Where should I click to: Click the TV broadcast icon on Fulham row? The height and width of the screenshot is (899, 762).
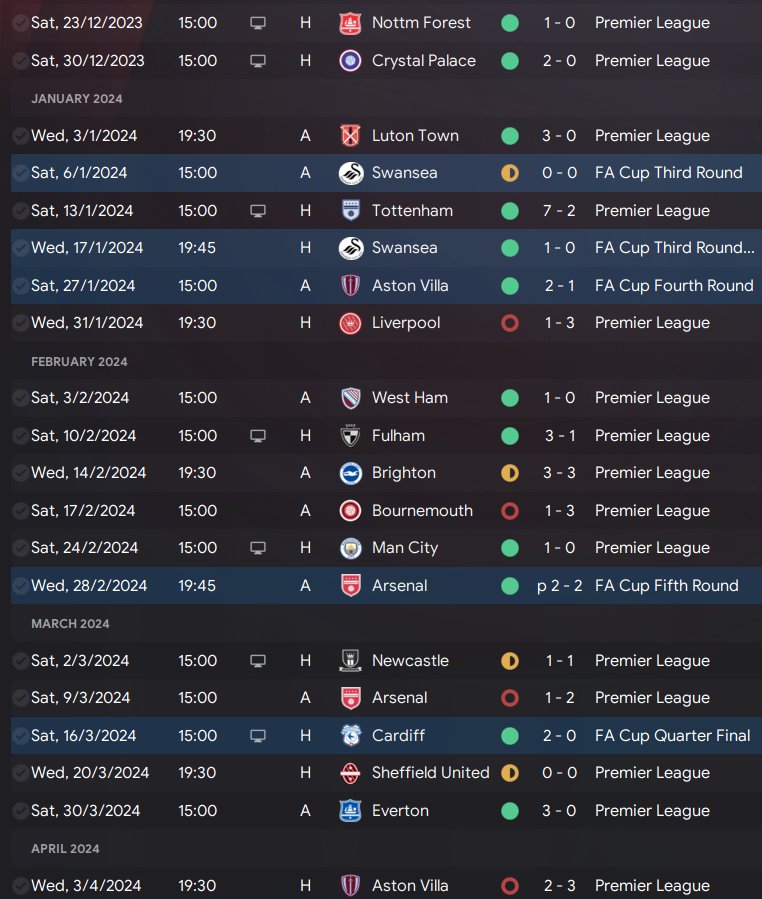pyautogui.click(x=258, y=436)
